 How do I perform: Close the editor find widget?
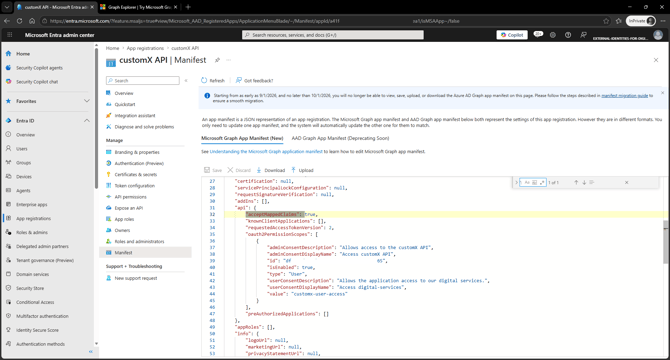(626, 182)
